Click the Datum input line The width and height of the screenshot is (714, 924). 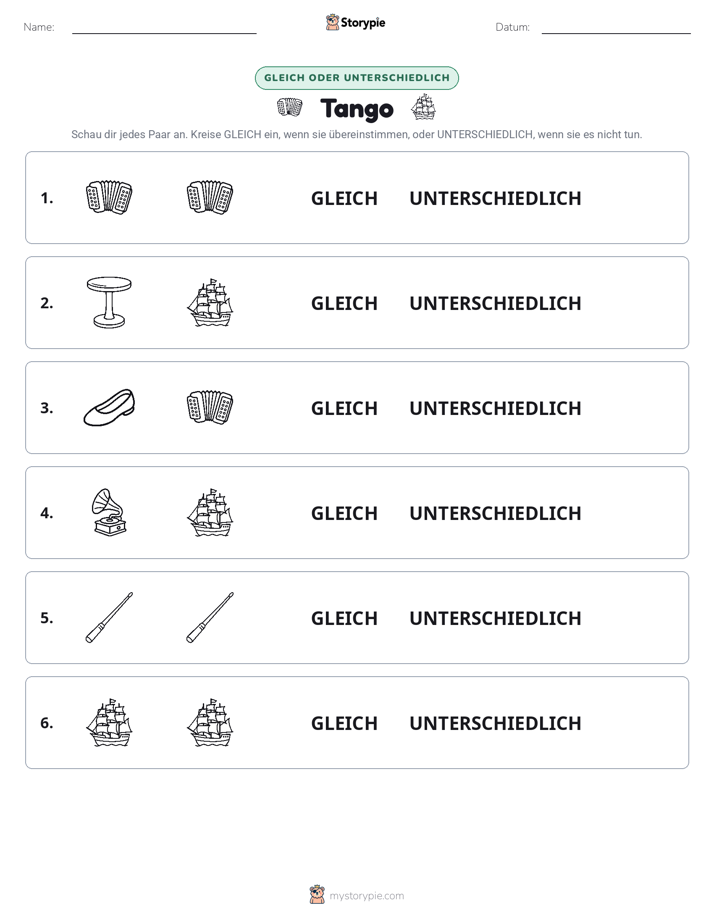616,28
